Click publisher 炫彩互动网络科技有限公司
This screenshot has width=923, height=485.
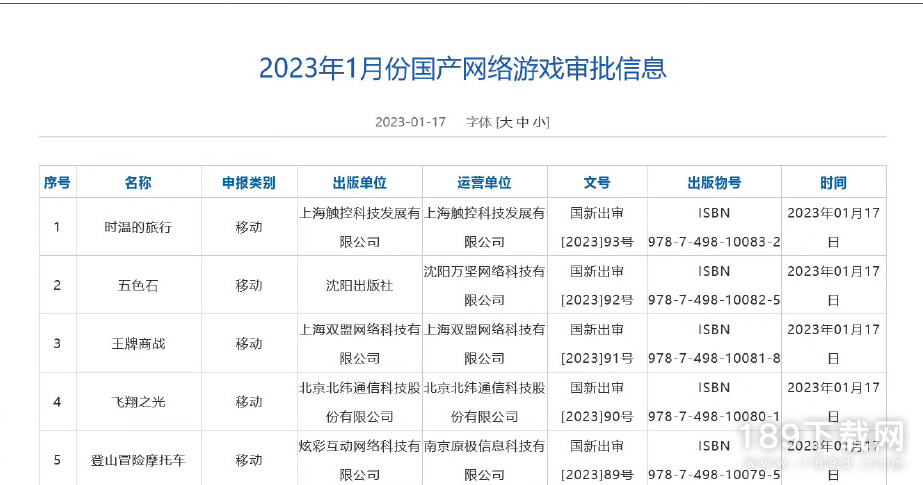tap(360, 460)
